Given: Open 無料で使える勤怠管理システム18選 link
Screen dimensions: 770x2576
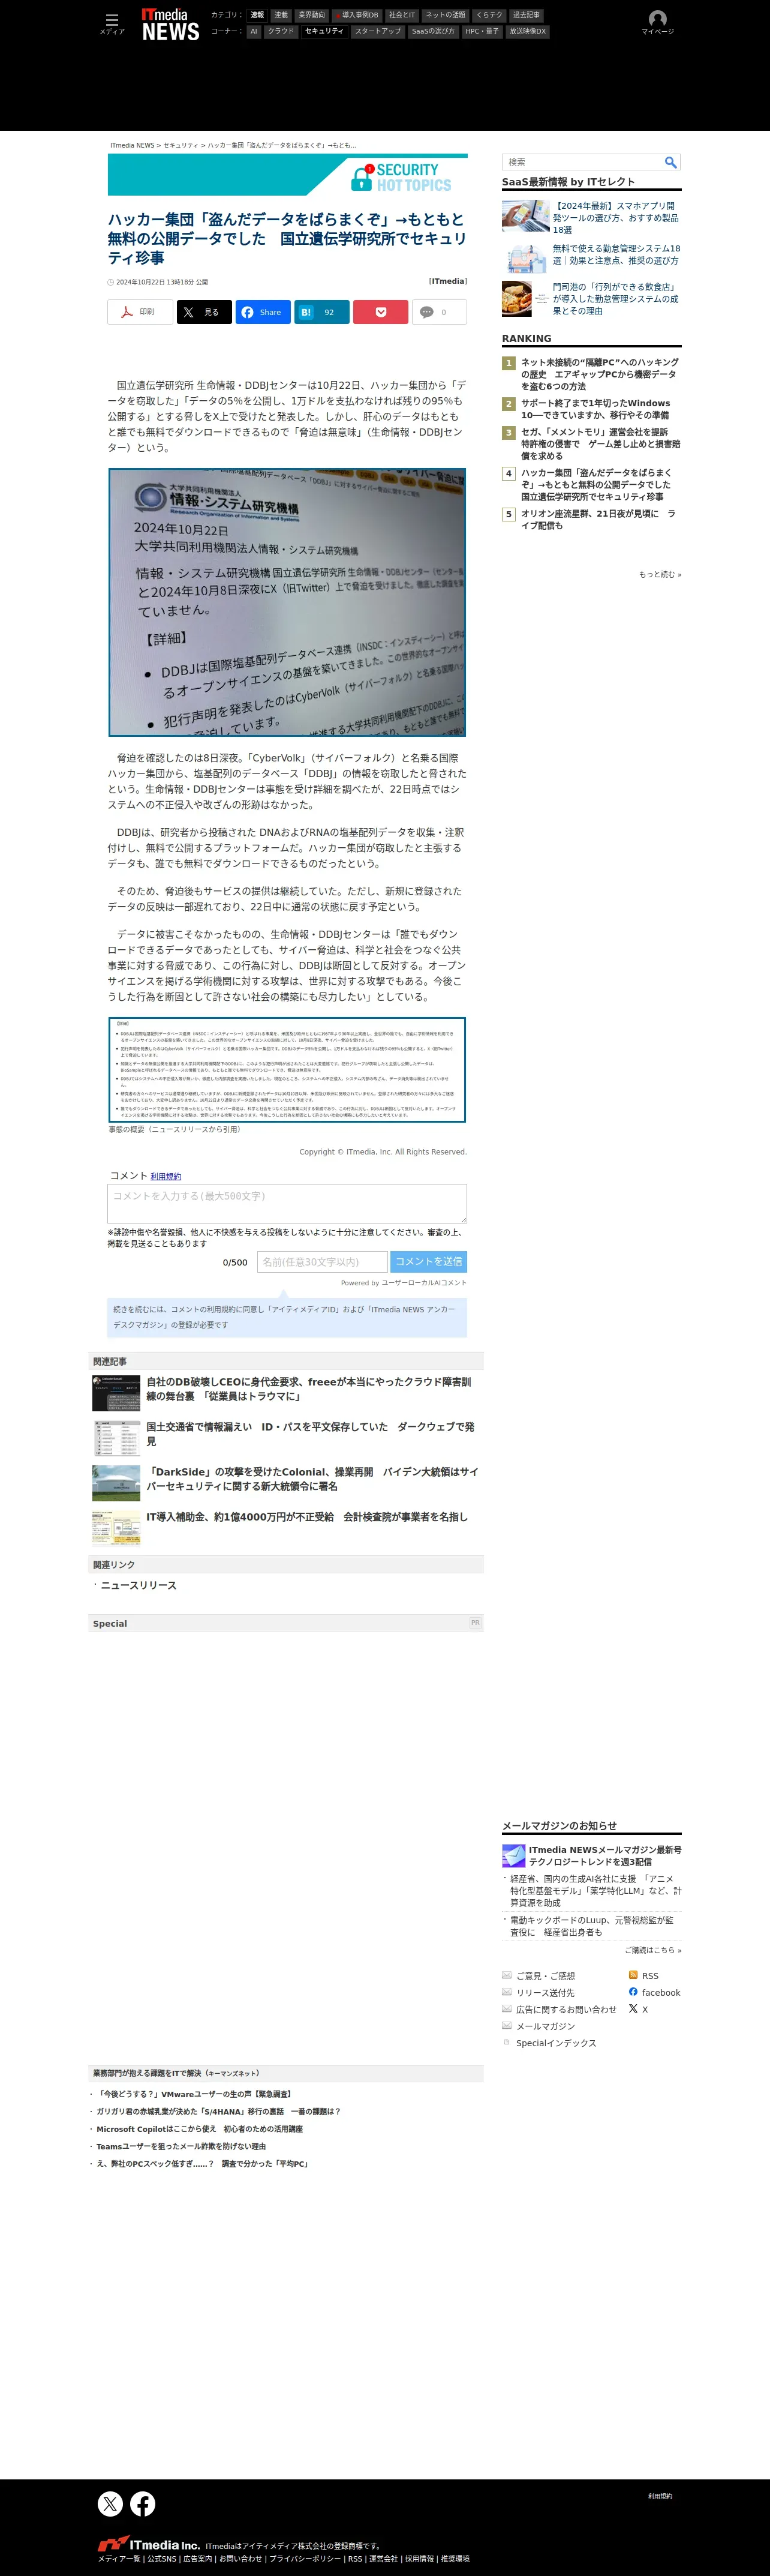Looking at the screenshot, I should (616, 254).
